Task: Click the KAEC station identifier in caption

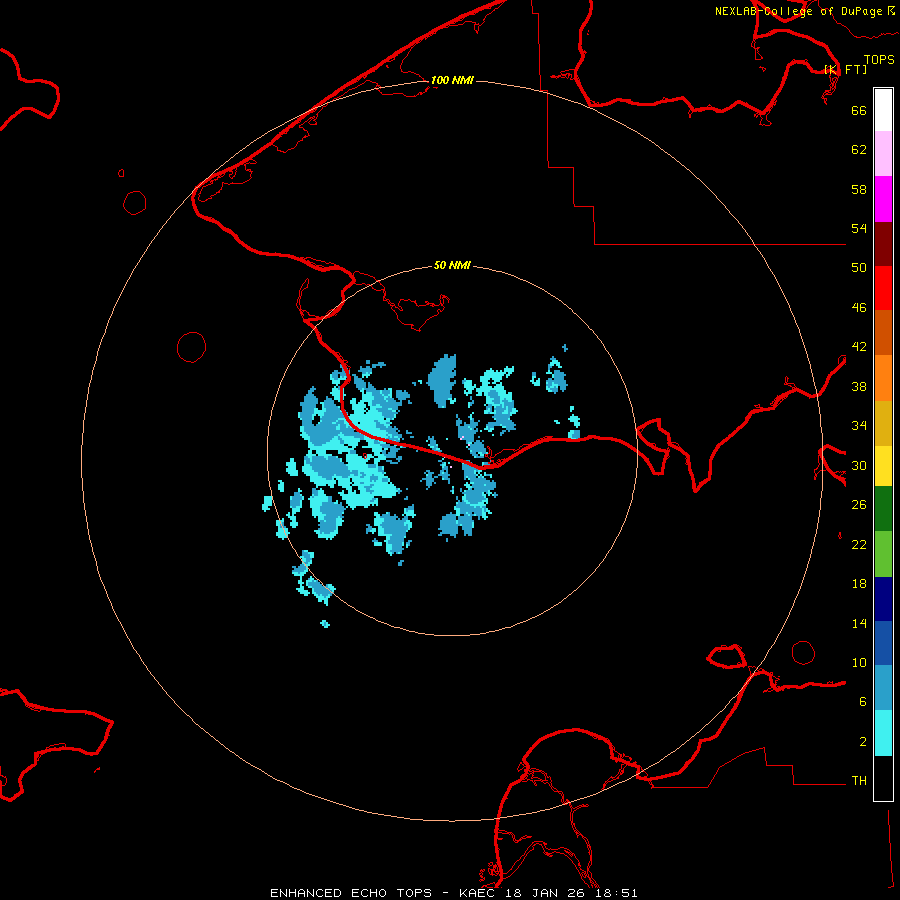Action: tap(477, 893)
